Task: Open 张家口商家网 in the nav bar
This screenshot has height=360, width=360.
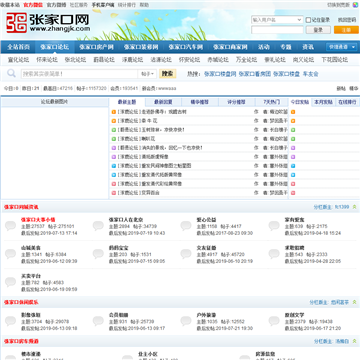Action: (x=230, y=47)
